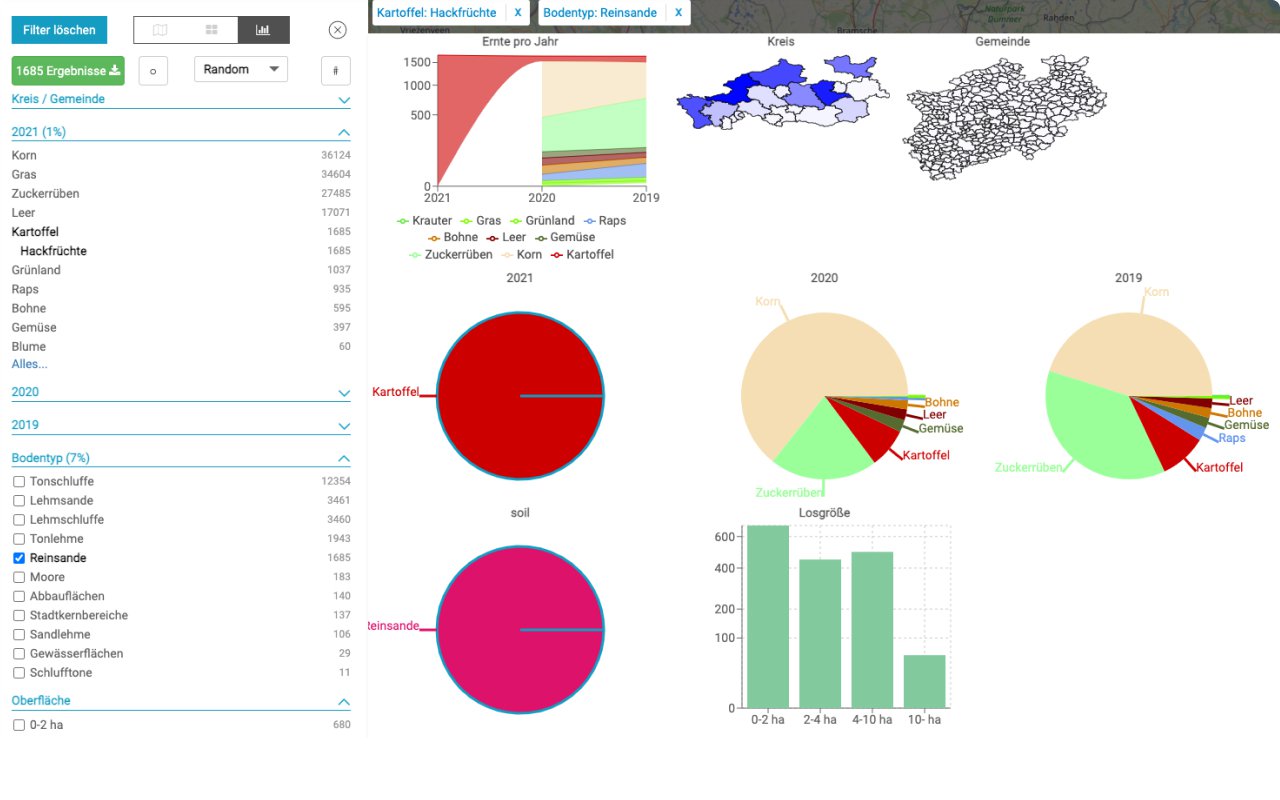Toggle Bohne in the chart legend
The width and height of the screenshot is (1280, 800).
[453, 238]
